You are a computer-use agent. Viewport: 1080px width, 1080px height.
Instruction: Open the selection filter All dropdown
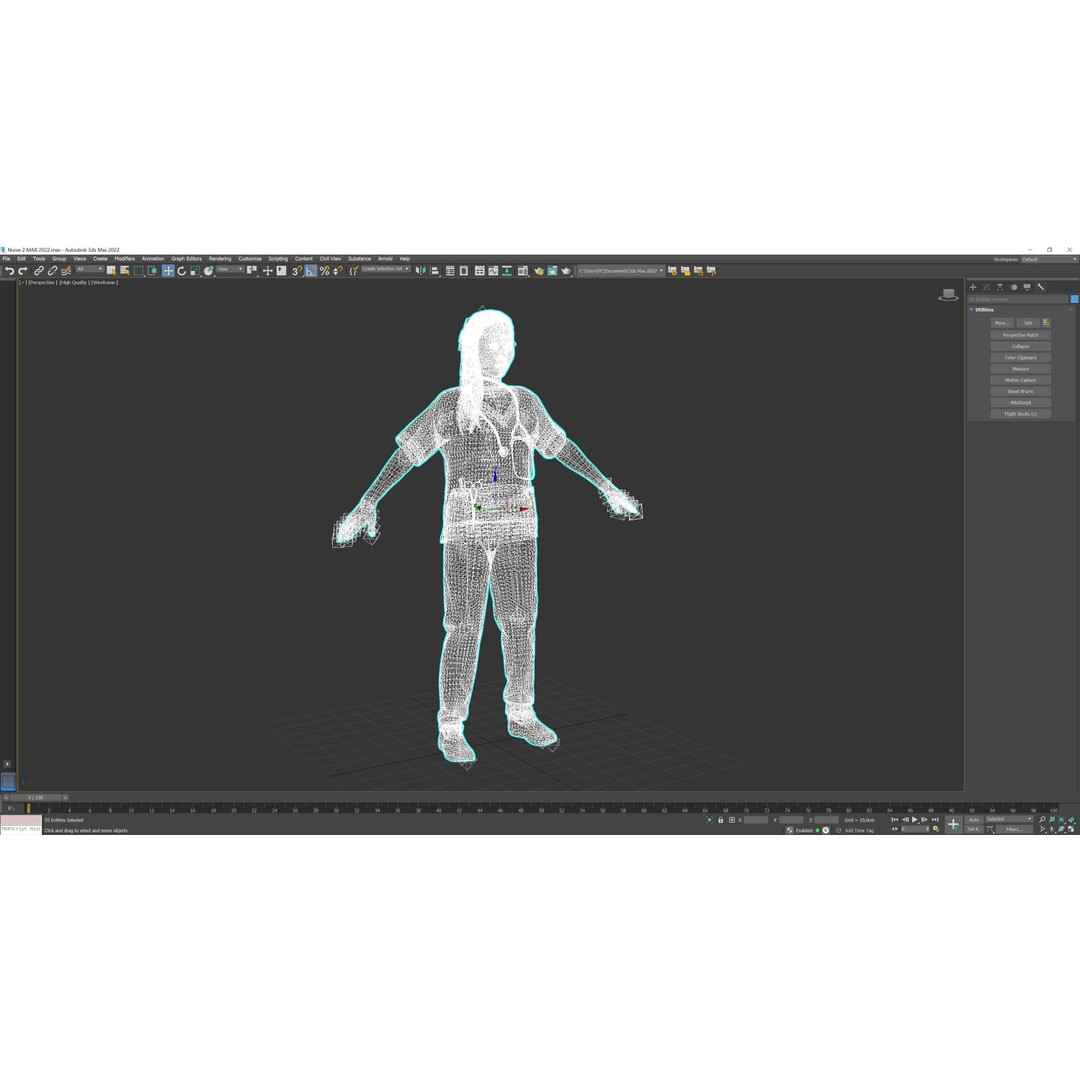click(x=90, y=269)
